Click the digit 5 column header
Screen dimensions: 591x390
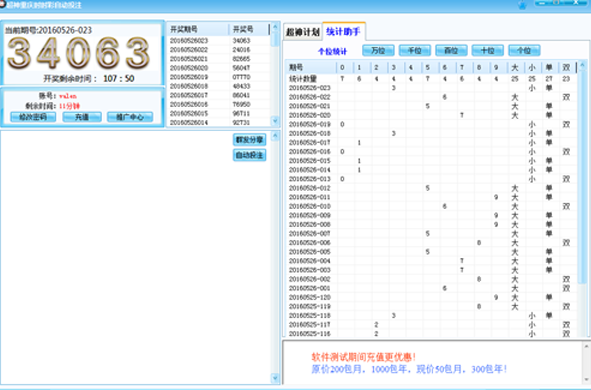428,67
